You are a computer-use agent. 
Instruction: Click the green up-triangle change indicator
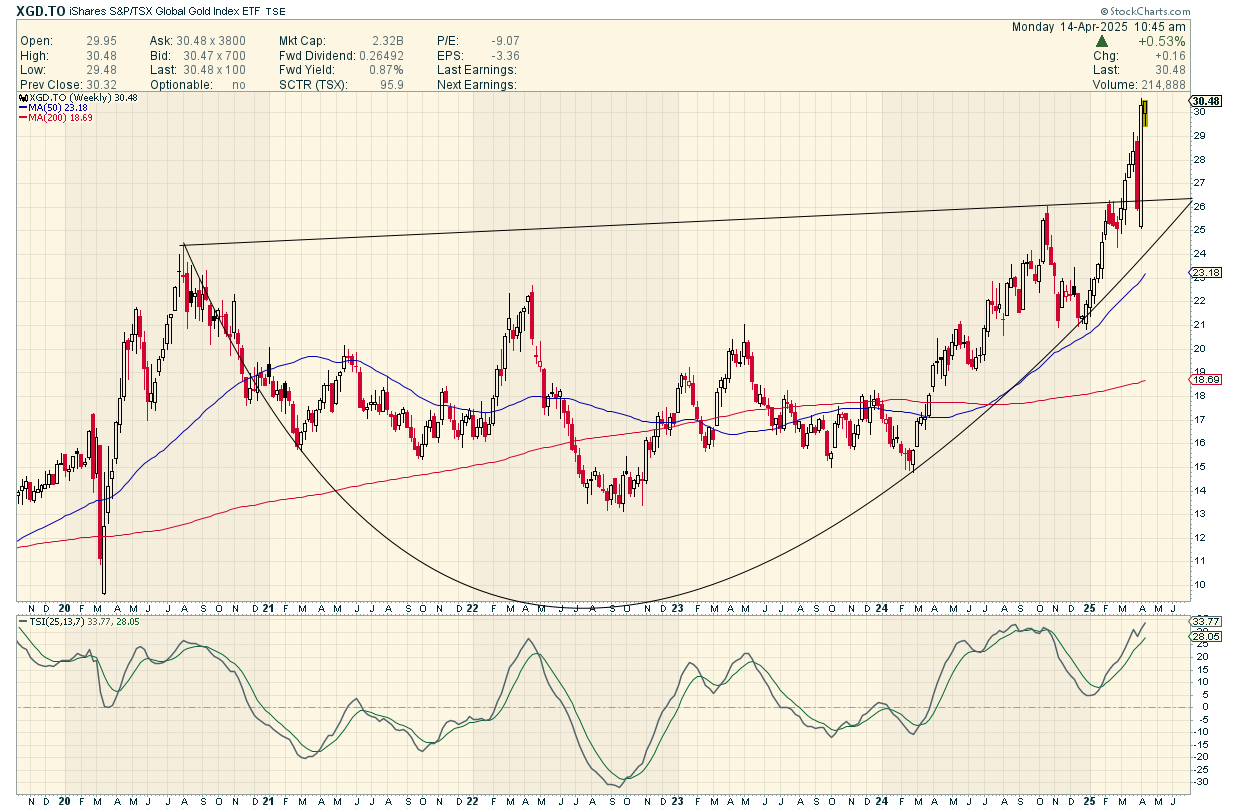1102,41
